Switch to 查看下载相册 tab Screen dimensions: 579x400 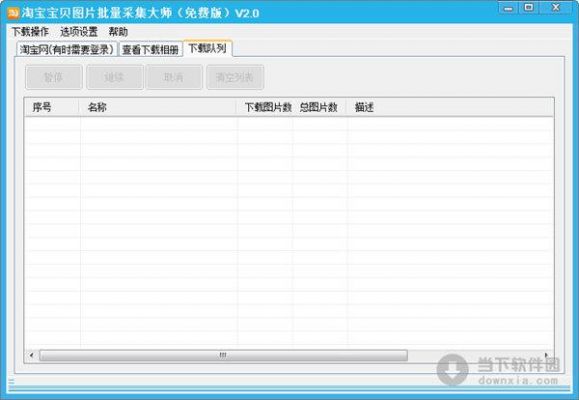(150, 49)
